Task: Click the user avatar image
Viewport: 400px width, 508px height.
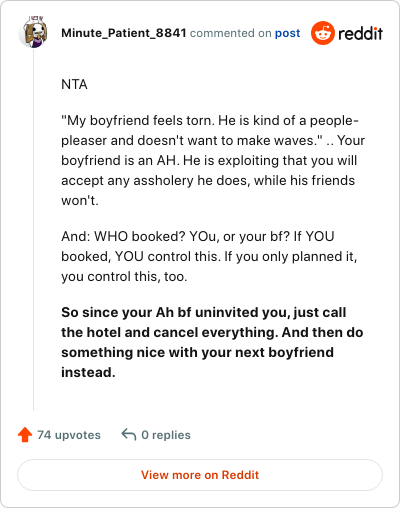Action: tap(33, 33)
